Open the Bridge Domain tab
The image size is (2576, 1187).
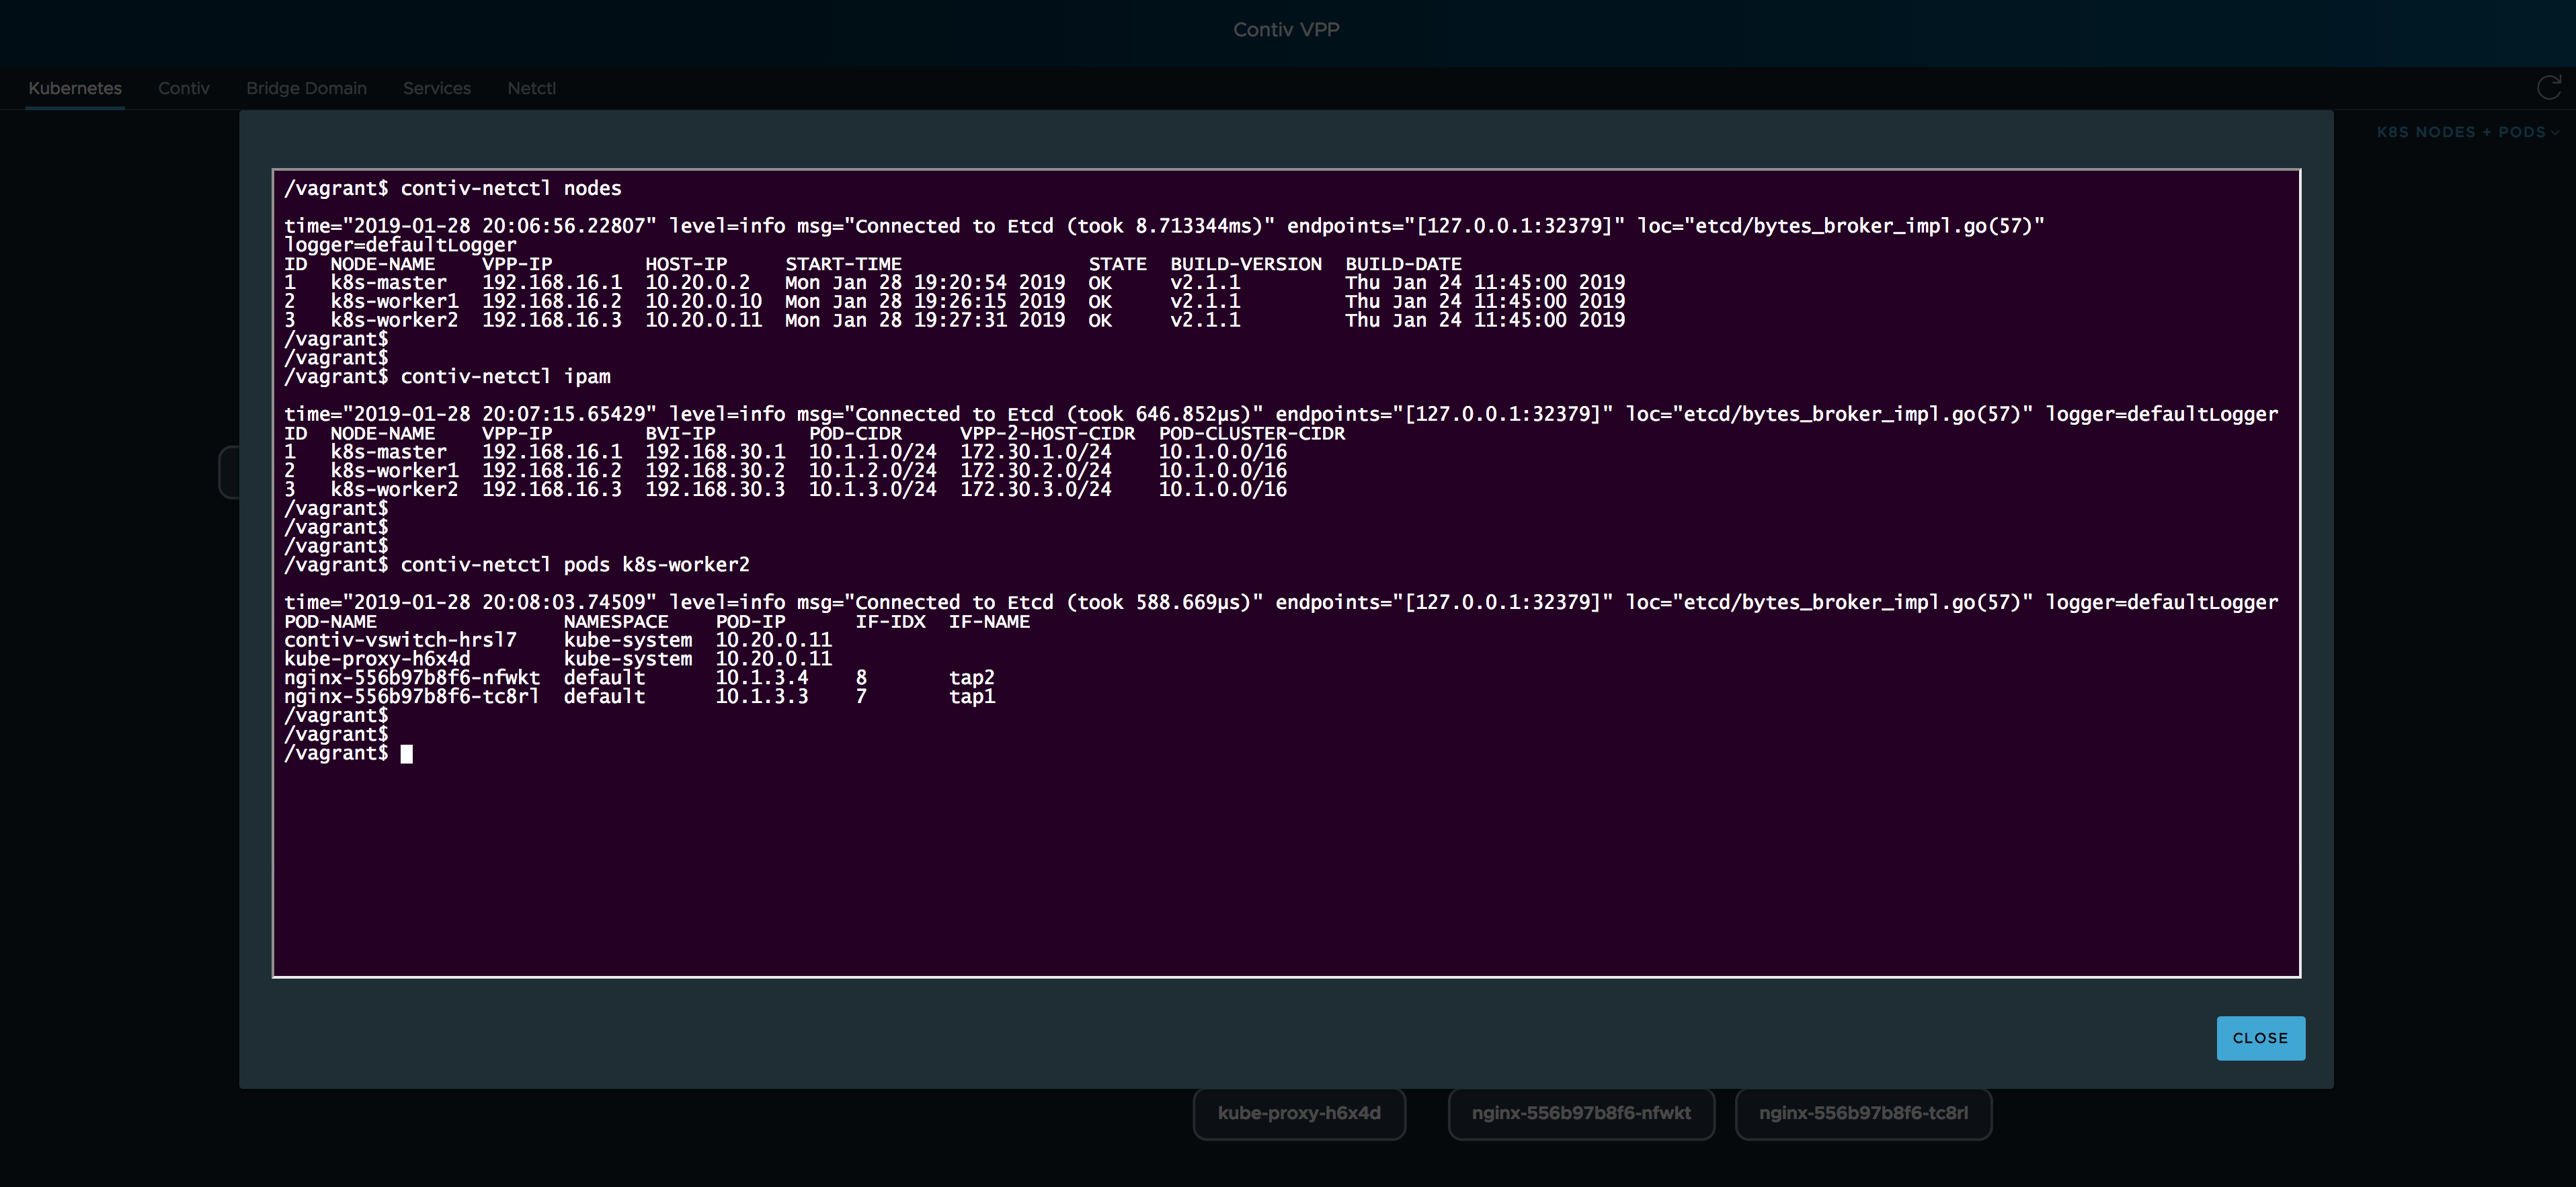tap(306, 88)
